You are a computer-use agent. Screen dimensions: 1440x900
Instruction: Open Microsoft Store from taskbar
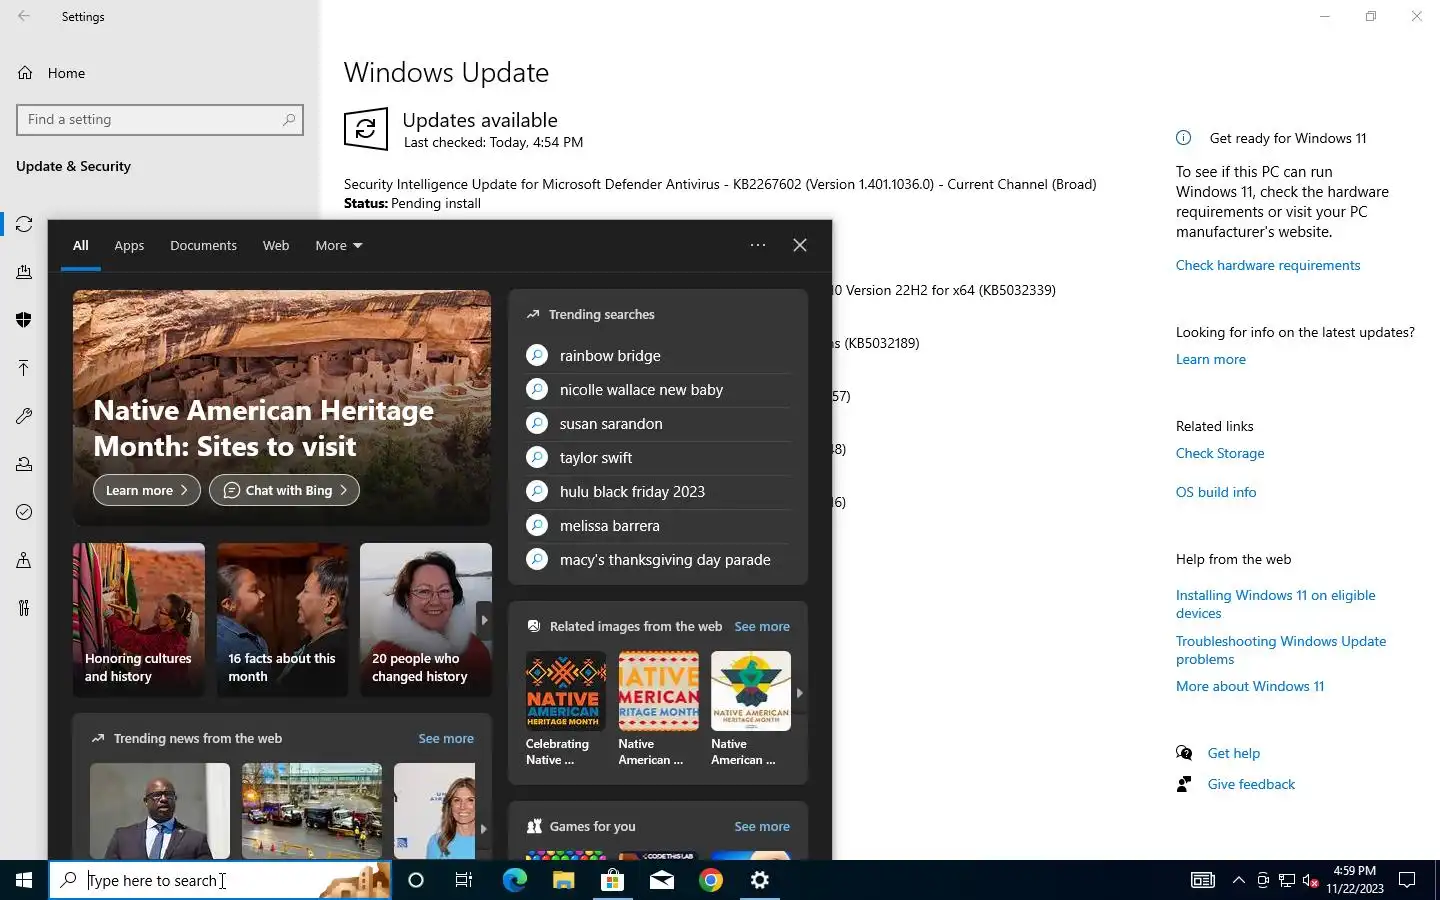612,880
